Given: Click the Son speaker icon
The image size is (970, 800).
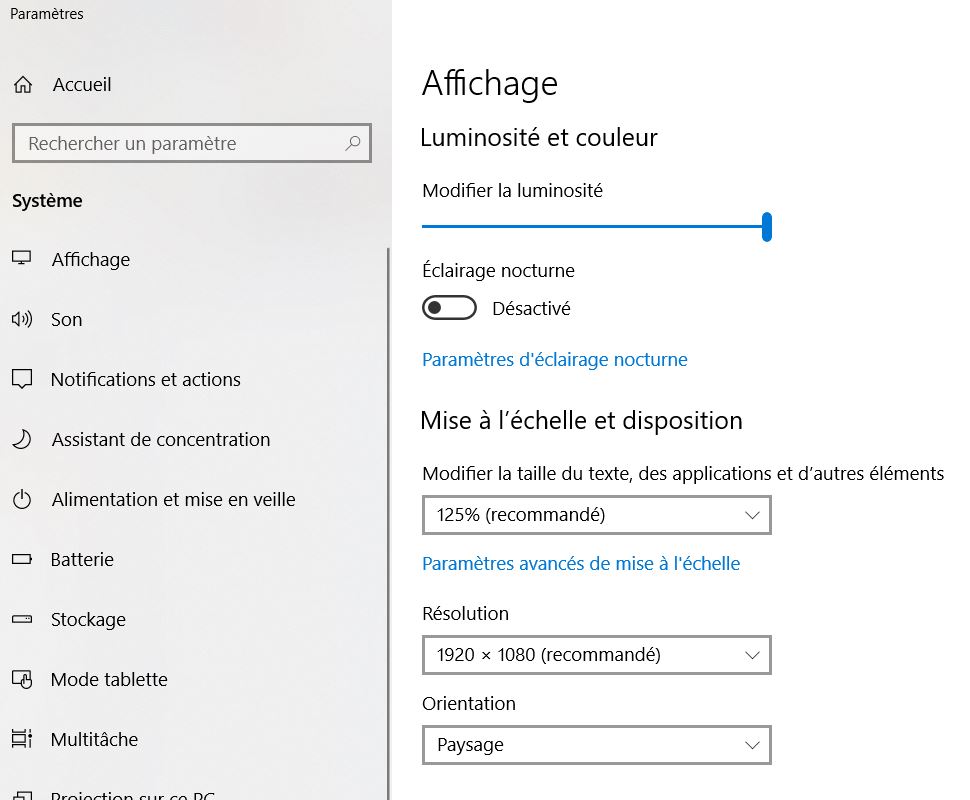Looking at the screenshot, I should click(x=21, y=319).
